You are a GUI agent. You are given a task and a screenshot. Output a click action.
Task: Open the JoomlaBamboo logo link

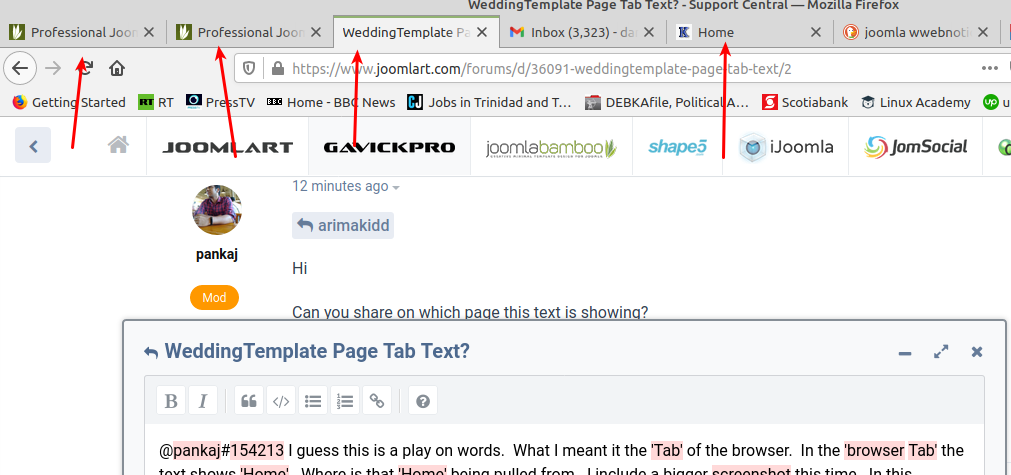pos(551,148)
